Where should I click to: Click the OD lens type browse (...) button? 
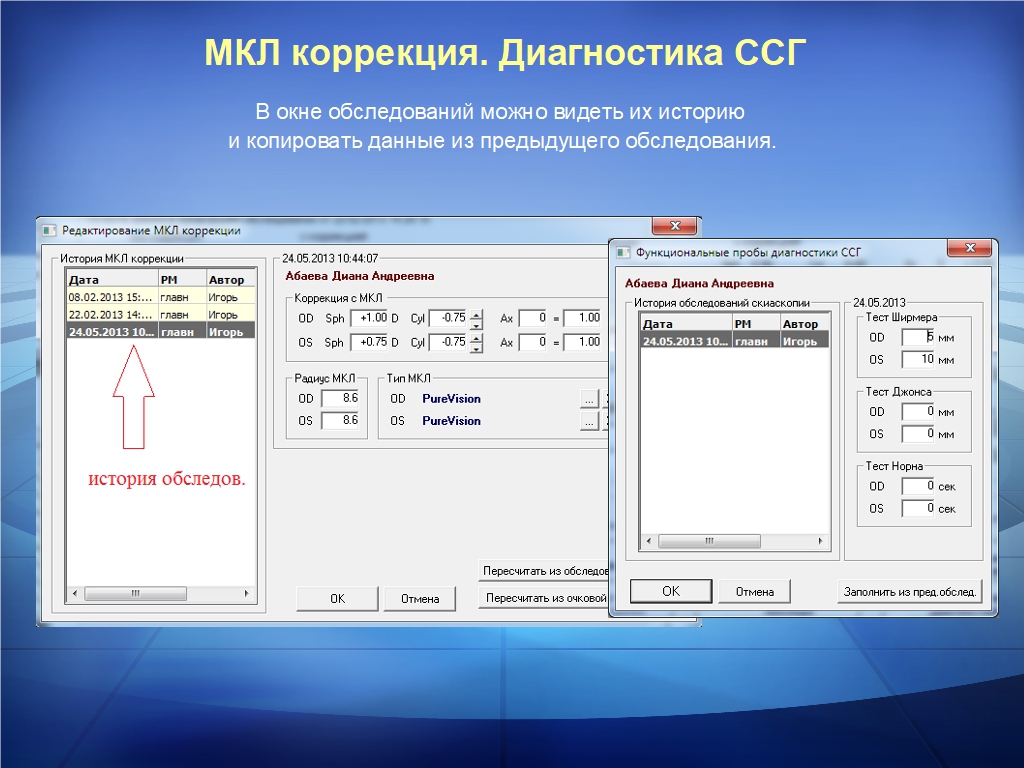[589, 399]
